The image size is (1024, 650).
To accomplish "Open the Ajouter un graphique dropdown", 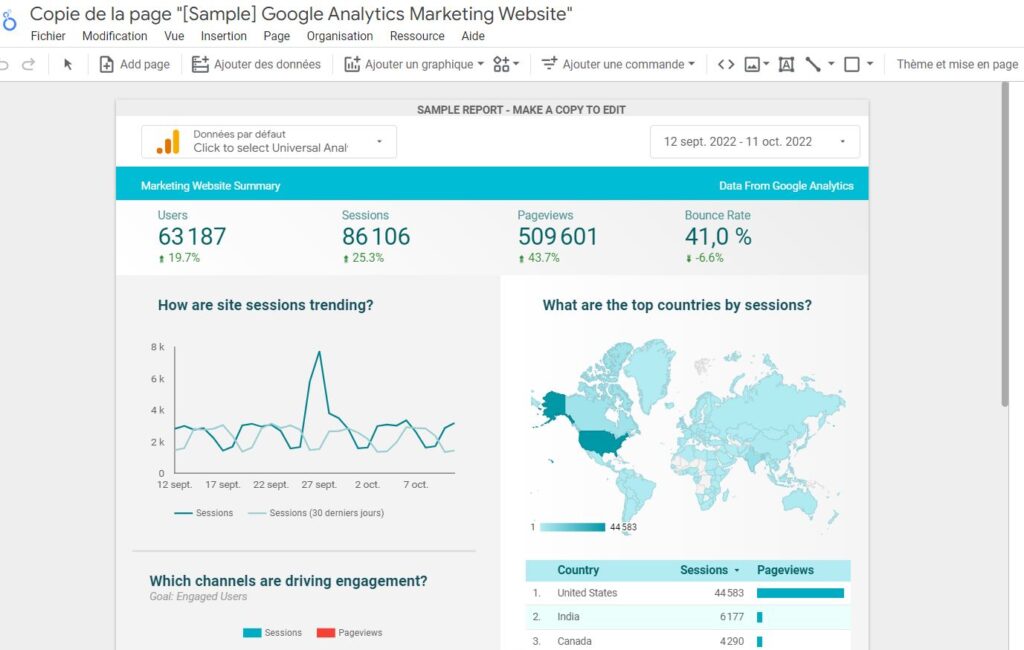I will click(414, 64).
